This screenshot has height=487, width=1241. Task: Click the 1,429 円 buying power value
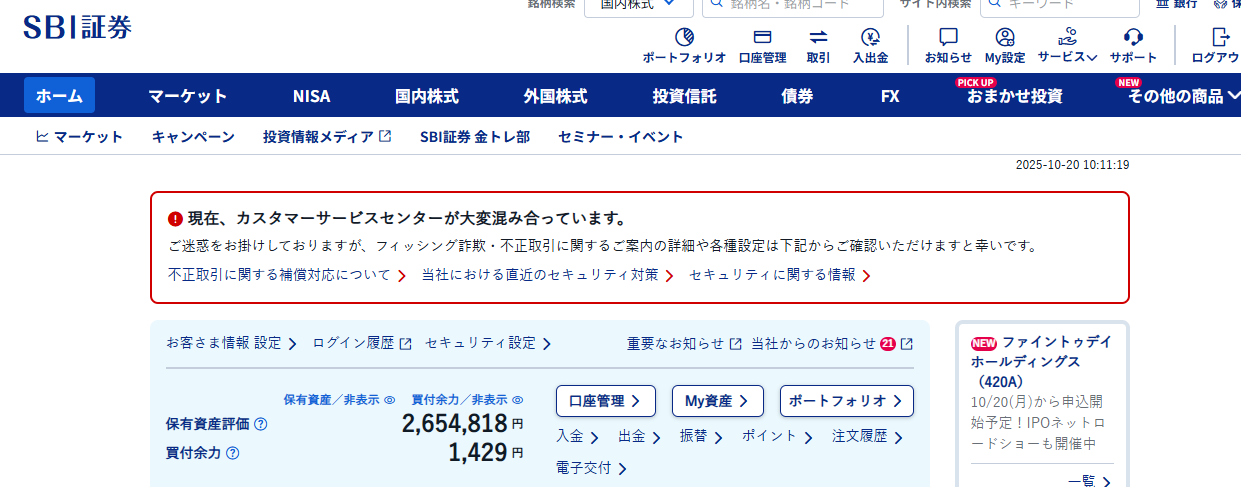point(485,453)
